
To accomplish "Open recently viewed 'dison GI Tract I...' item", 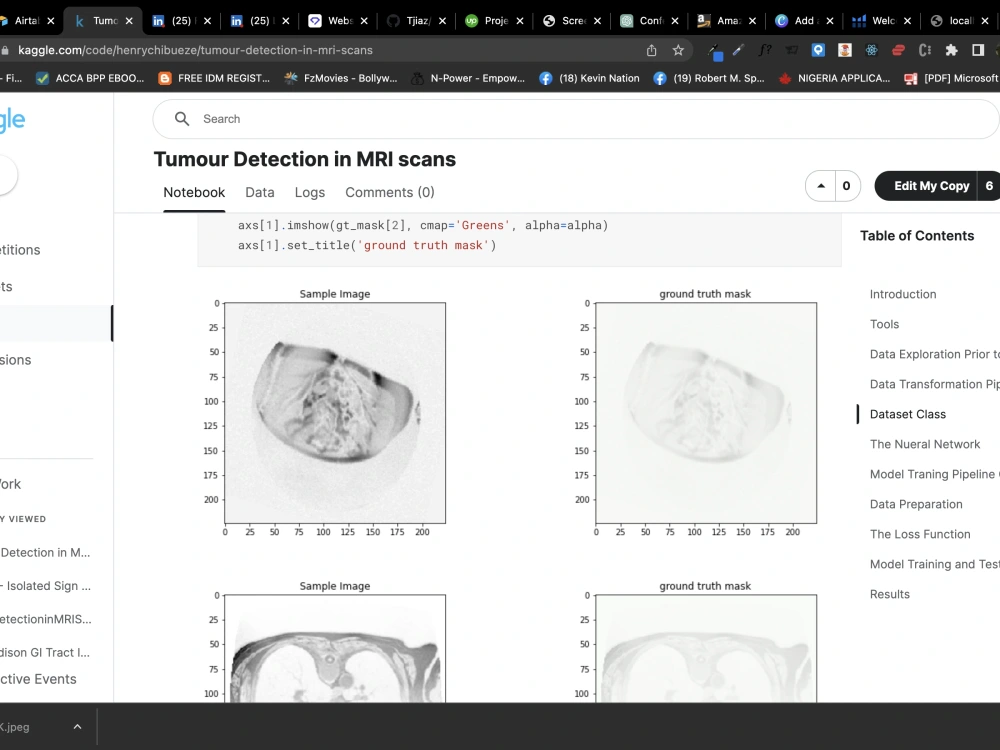I will coord(46,652).
